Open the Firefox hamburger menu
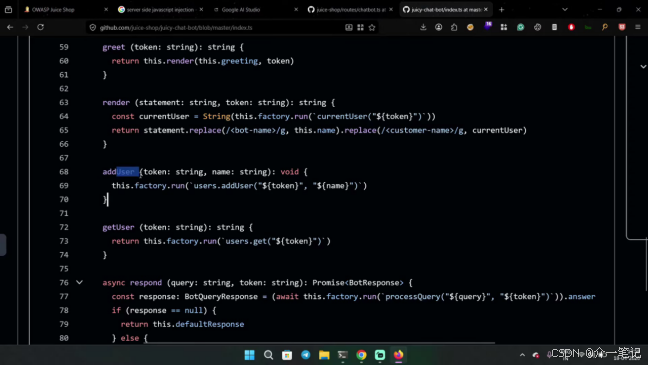 click(x=638, y=27)
